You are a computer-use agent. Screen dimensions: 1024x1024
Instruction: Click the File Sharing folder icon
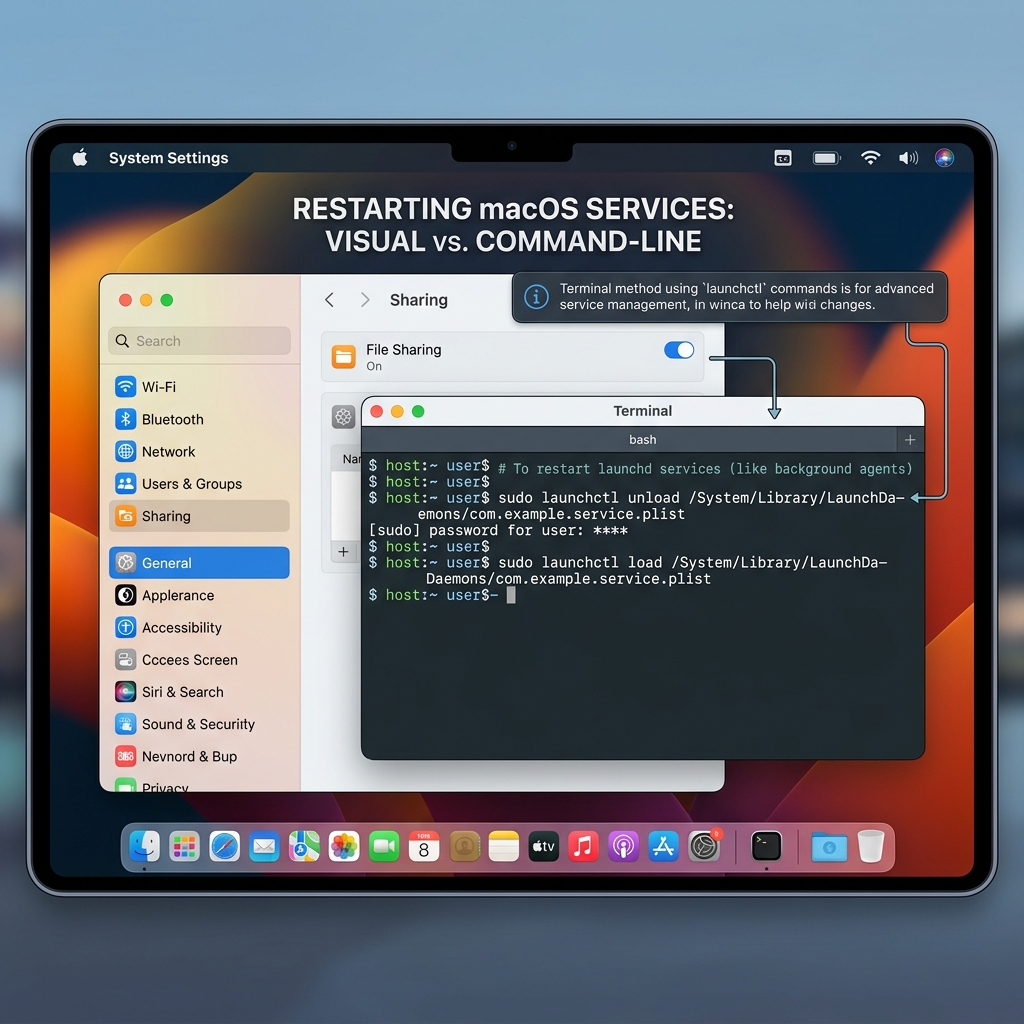tap(344, 357)
